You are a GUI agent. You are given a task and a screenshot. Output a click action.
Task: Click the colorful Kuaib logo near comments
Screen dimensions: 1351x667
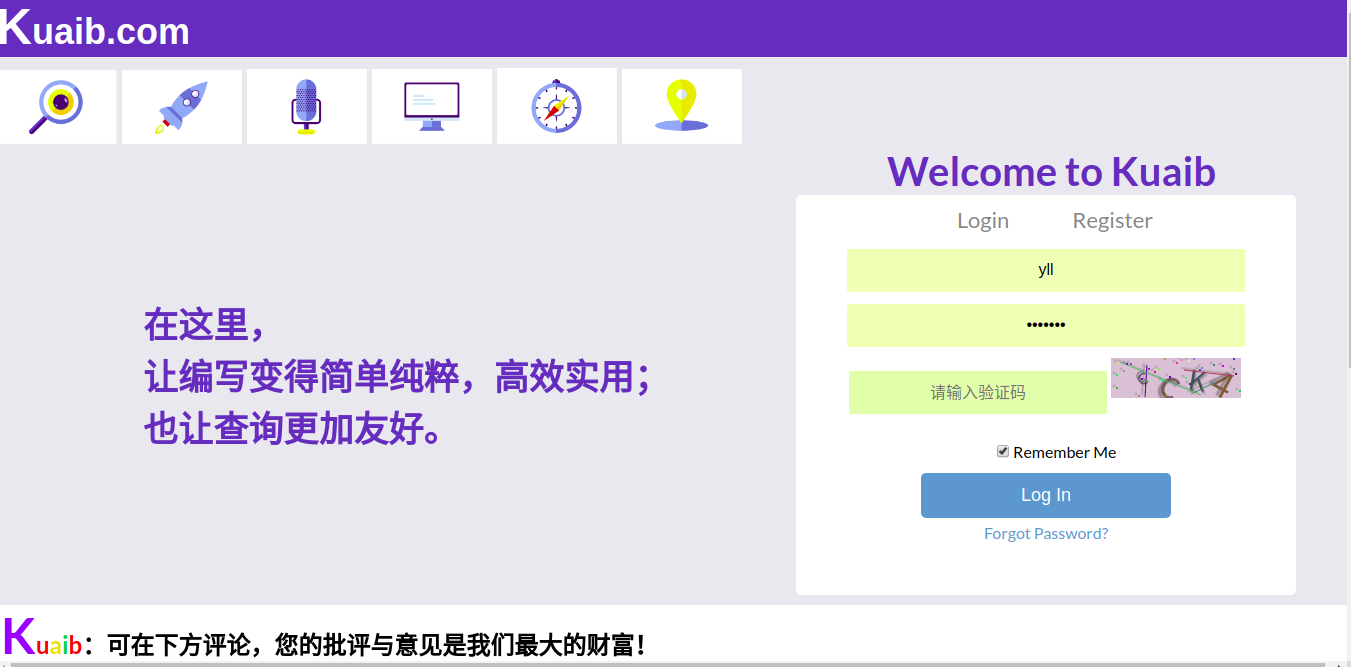42,638
